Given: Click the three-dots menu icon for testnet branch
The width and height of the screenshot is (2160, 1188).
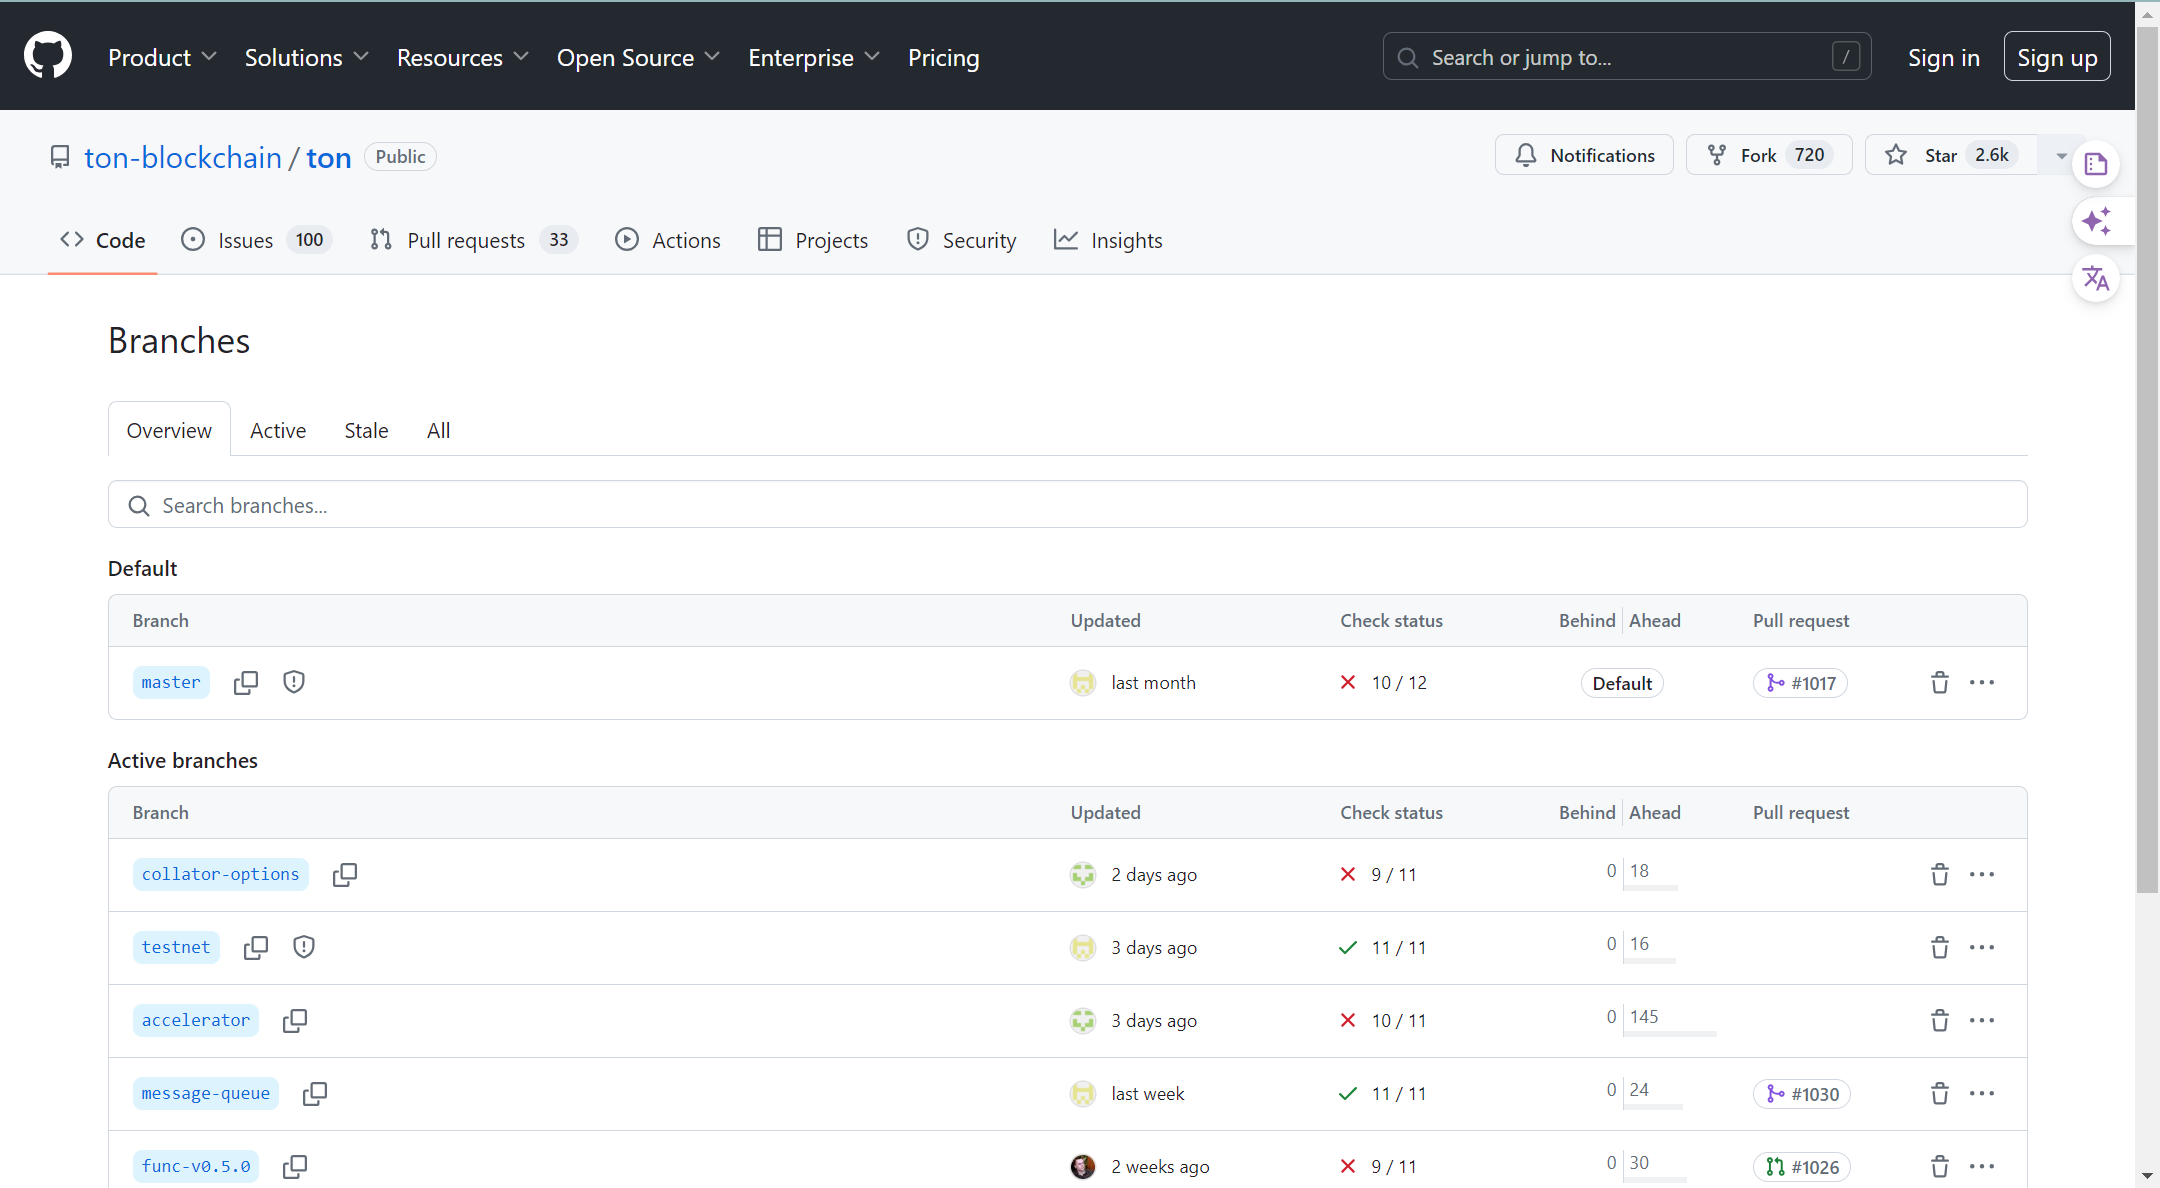Looking at the screenshot, I should pyautogui.click(x=1983, y=948).
